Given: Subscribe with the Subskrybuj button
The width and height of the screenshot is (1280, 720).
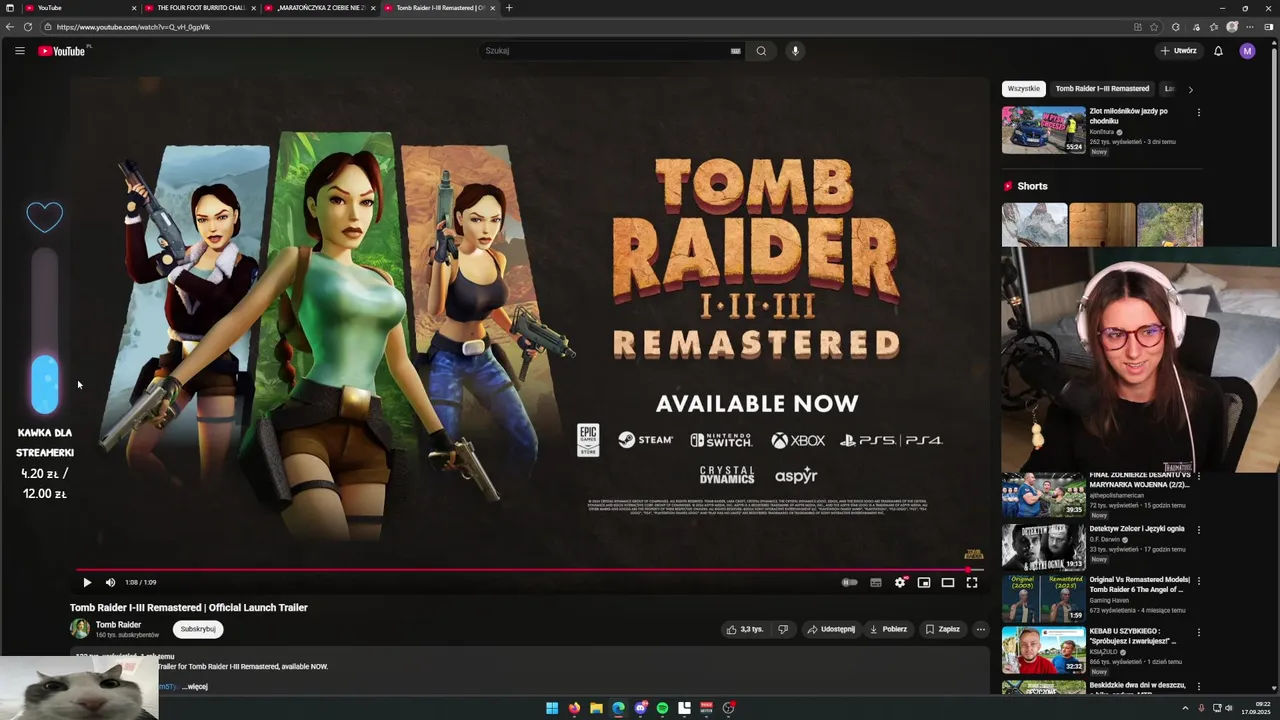Looking at the screenshot, I should 198,629.
